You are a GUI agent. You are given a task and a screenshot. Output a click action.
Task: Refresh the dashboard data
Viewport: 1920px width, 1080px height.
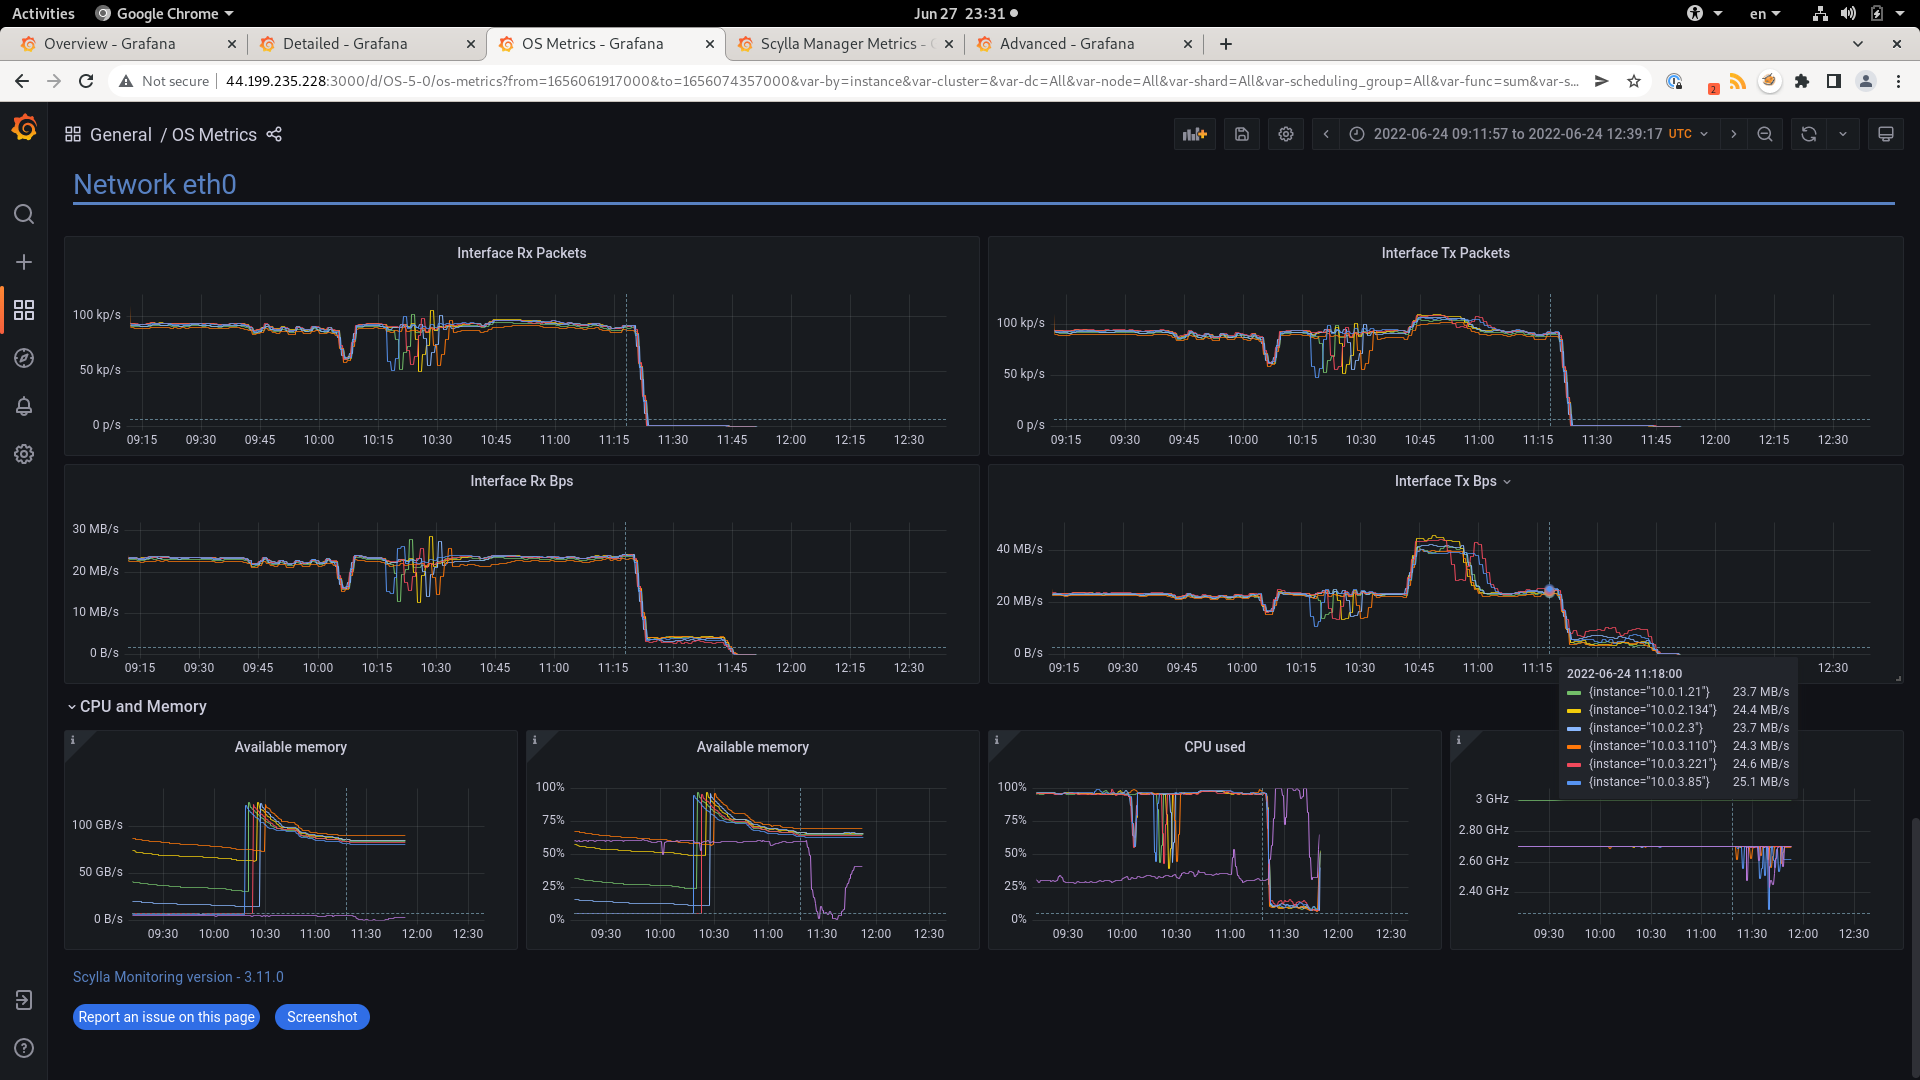click(x=1808, y=133)
